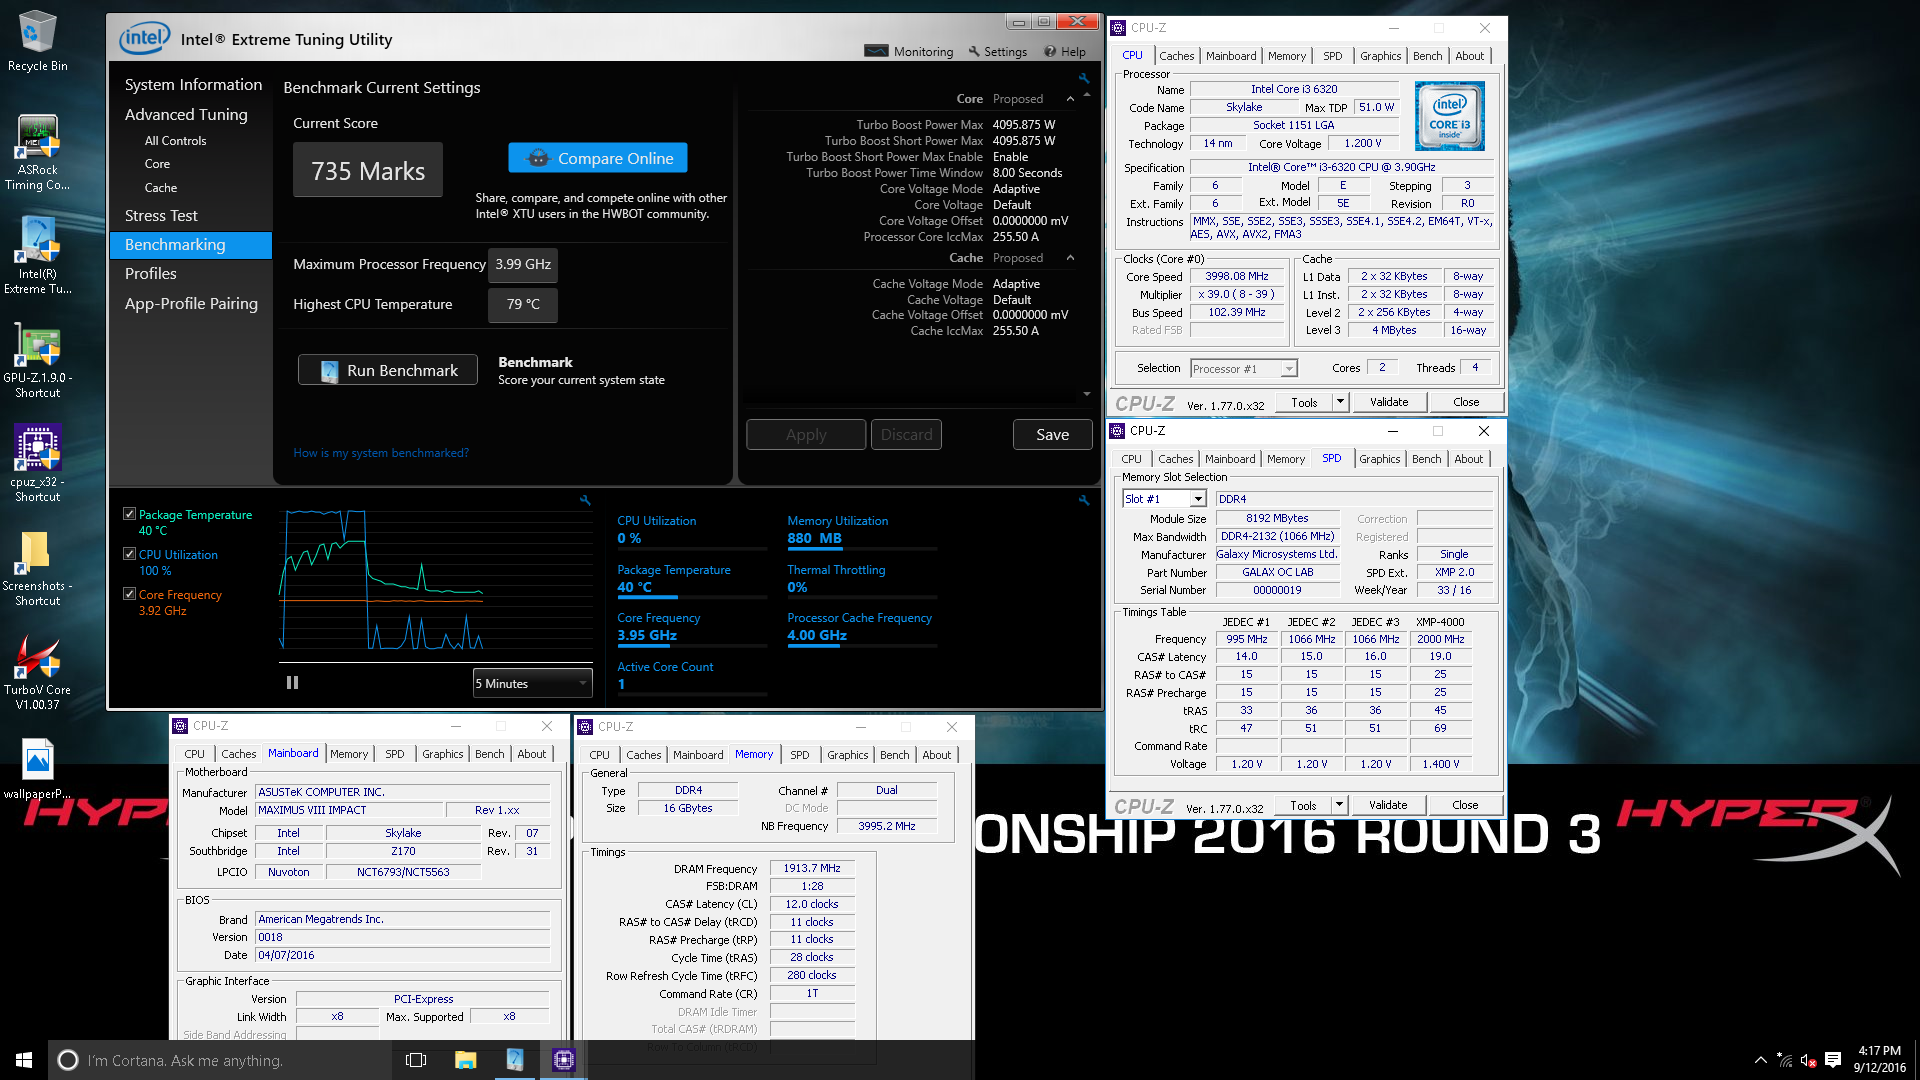Viewport: 1920px width, 1080px height.
Task: Open XTU Monitoring view
Action: (910, 51)
